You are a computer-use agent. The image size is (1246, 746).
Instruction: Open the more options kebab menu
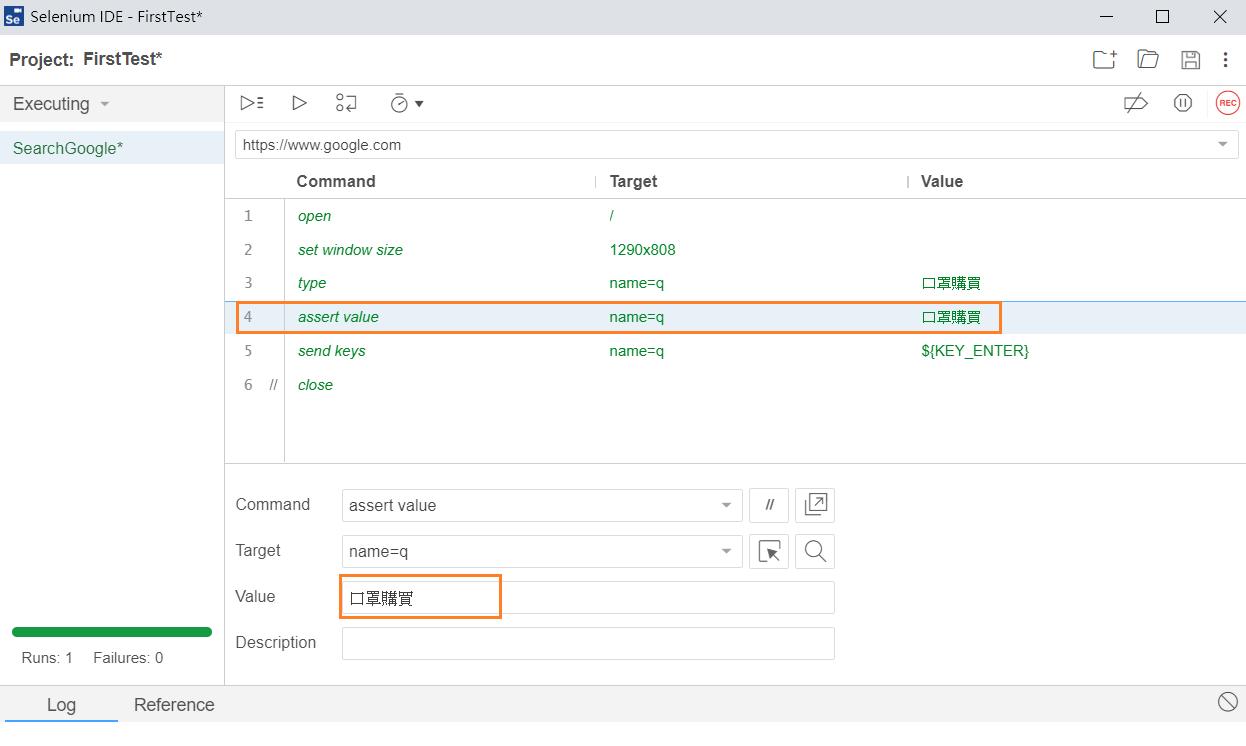pos(1225,59)
